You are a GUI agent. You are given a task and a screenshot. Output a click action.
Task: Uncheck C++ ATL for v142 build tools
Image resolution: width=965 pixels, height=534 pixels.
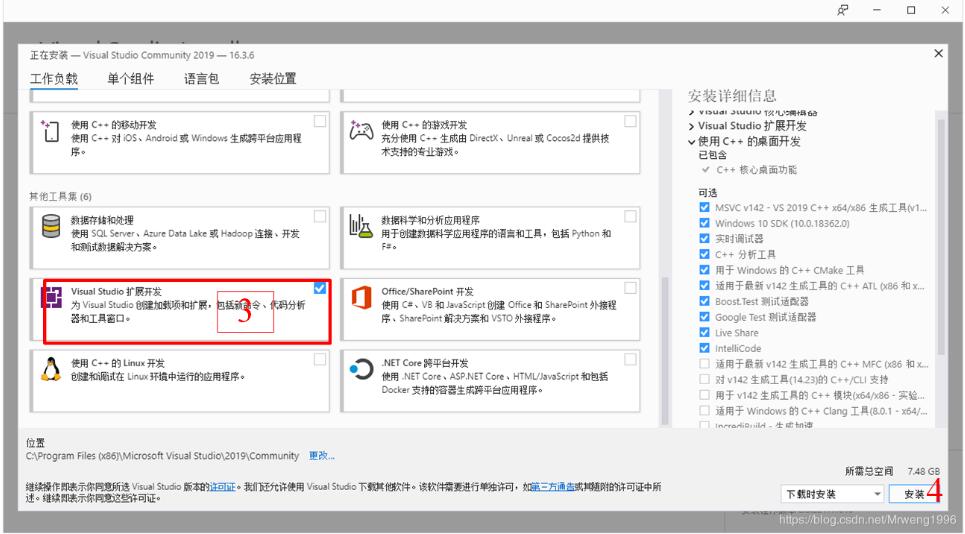(704, 285)
